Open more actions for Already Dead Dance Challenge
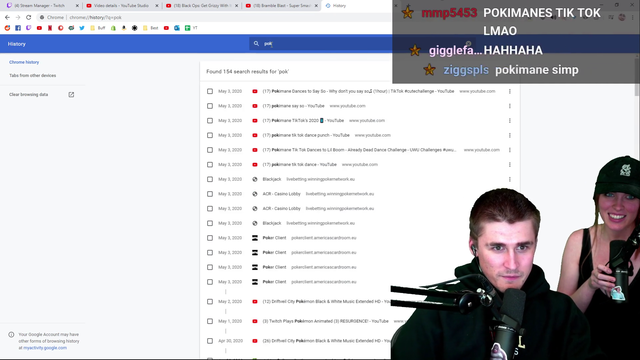The height and width of the screenshot is (360, 640). pyautogui.click(x=510, y=150)
